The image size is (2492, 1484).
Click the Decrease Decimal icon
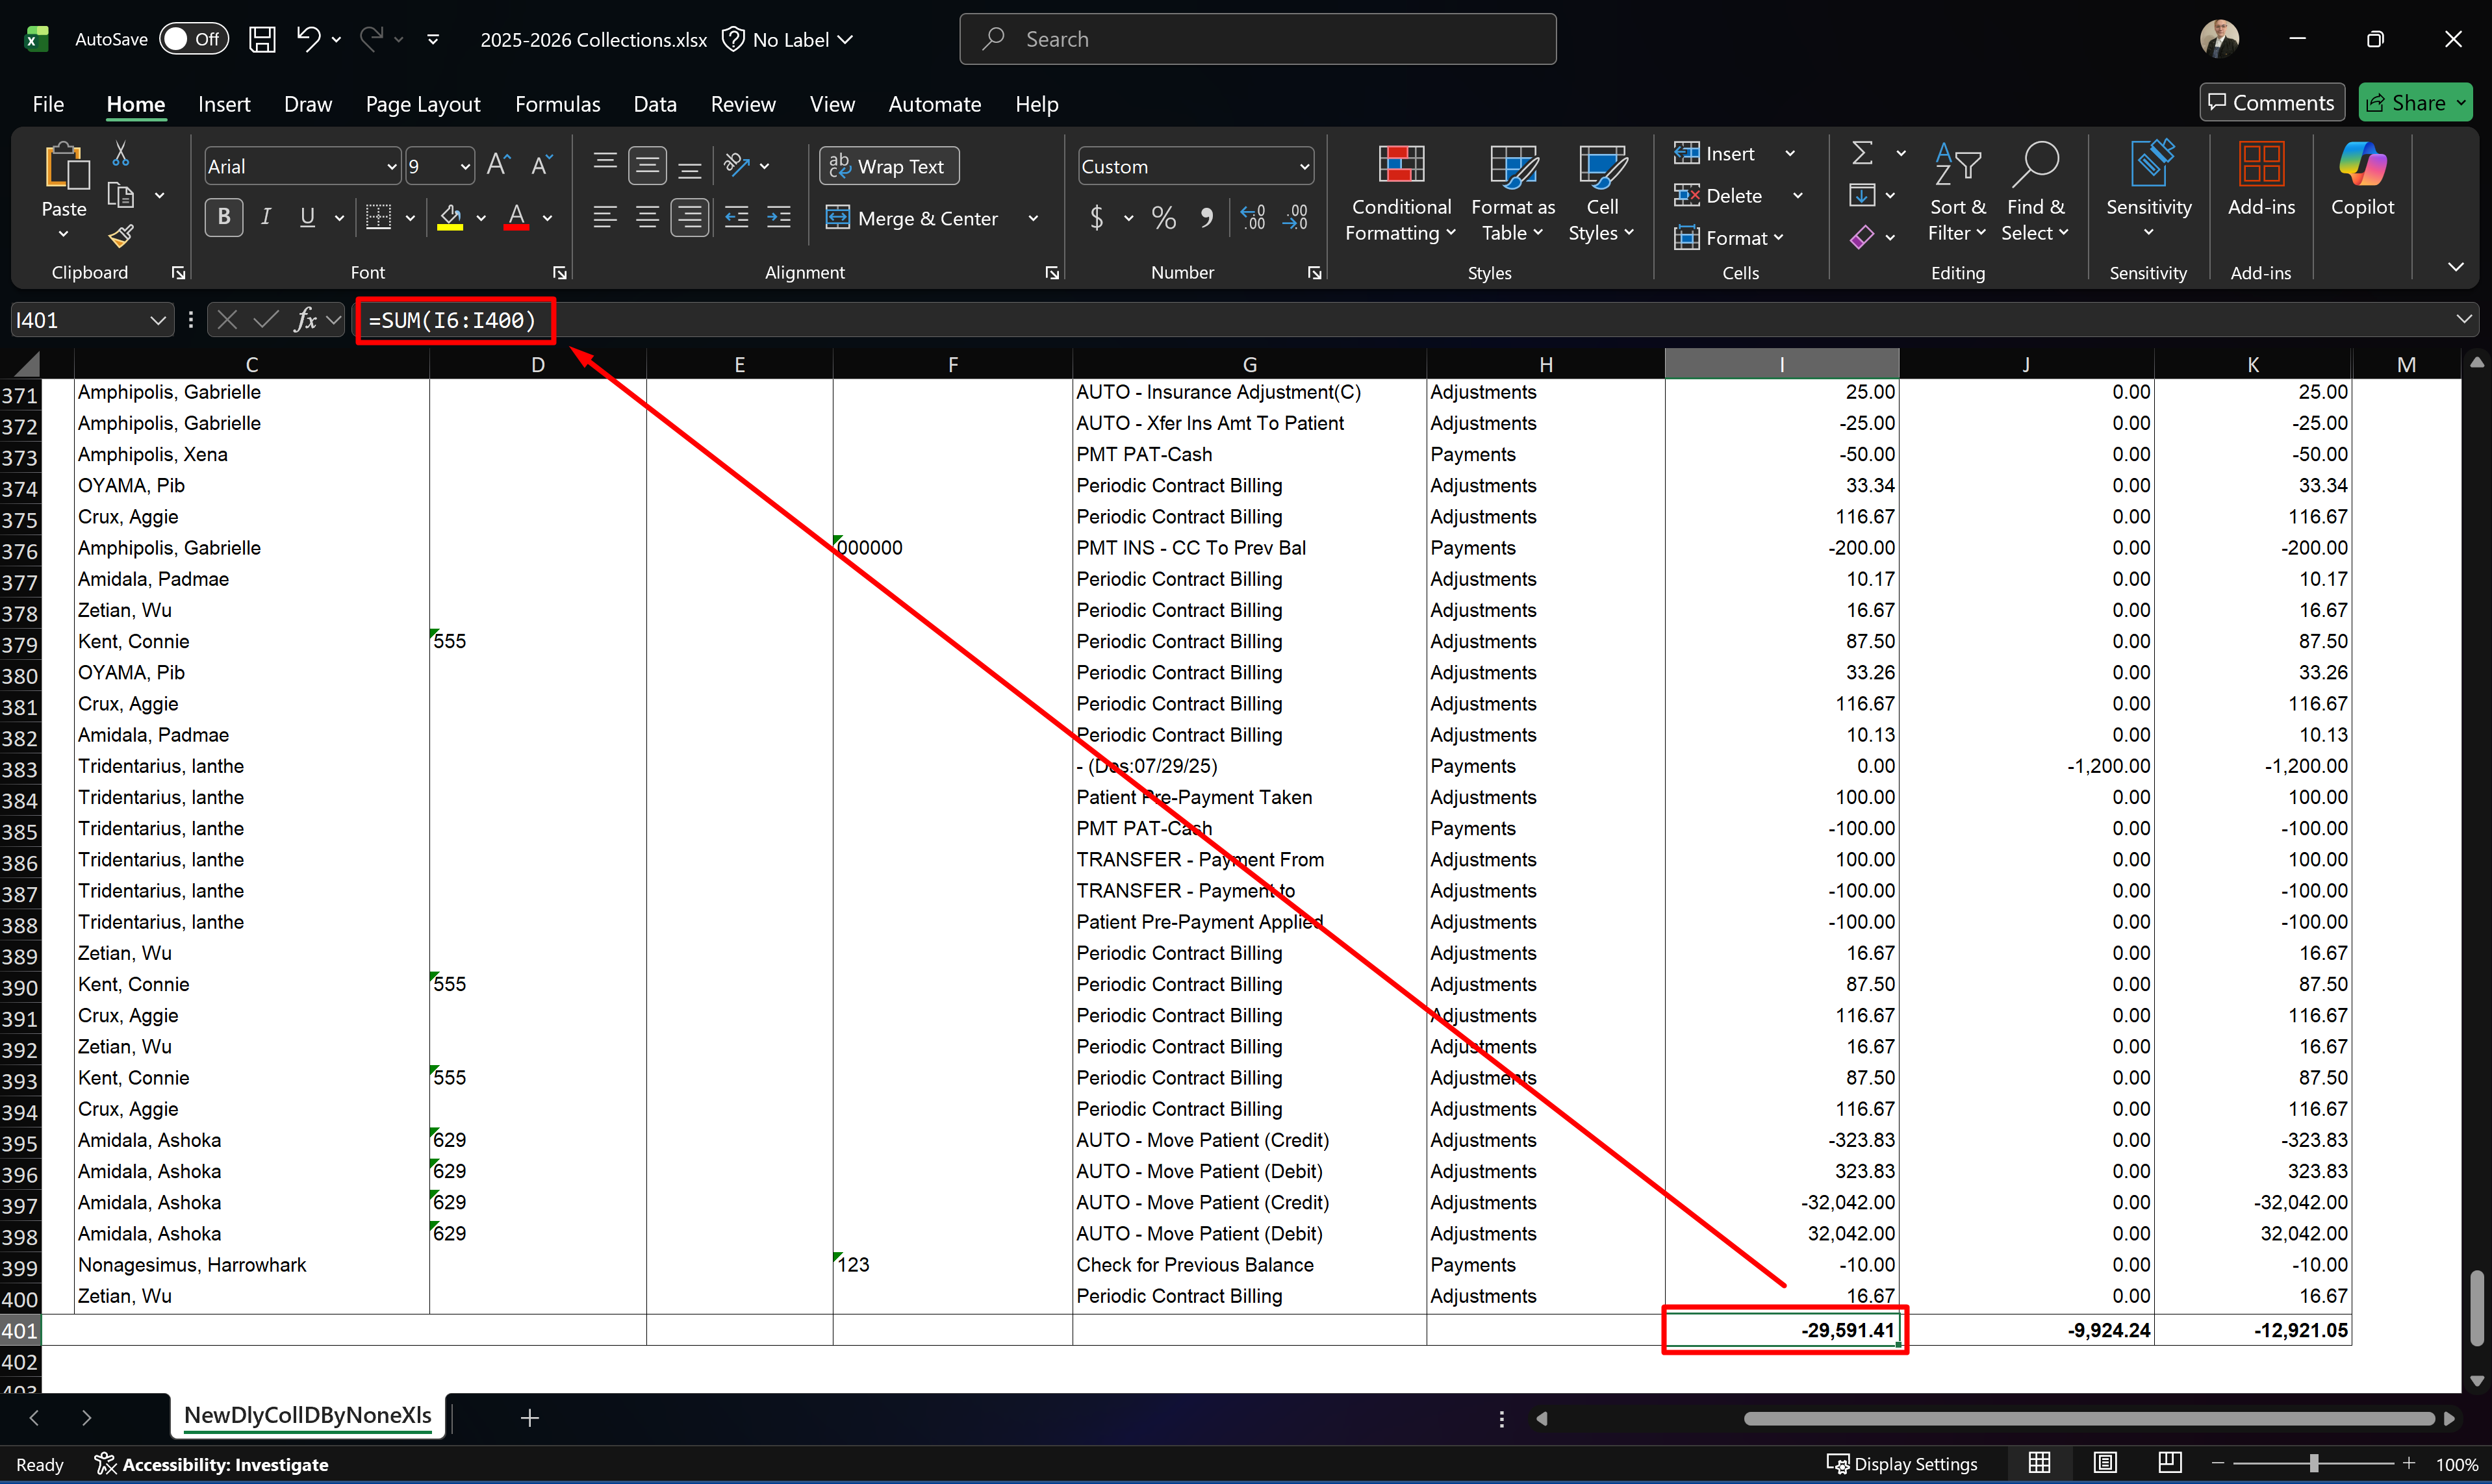(1296, 217)
